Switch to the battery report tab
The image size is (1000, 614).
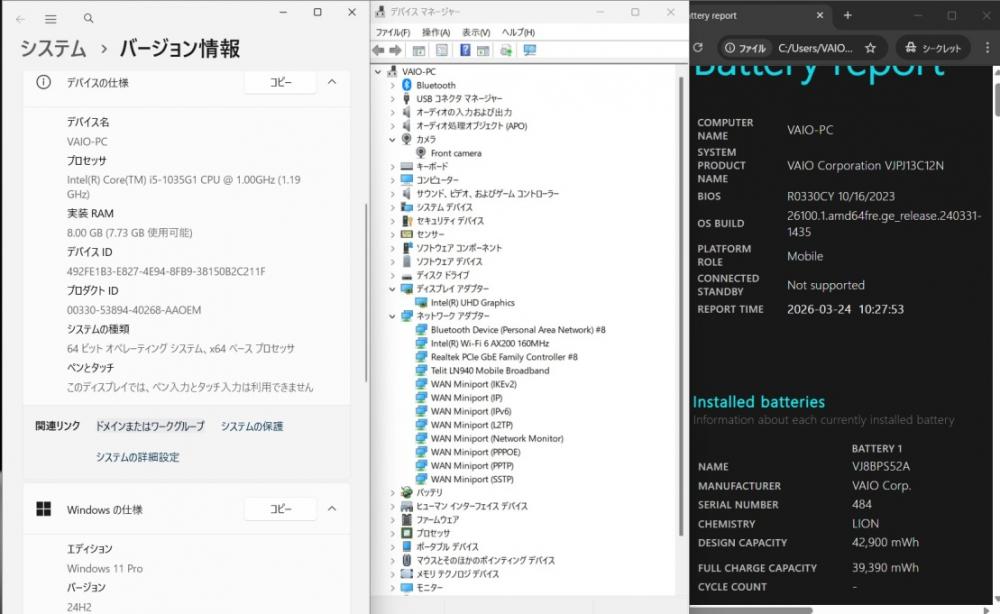point(759,16)
